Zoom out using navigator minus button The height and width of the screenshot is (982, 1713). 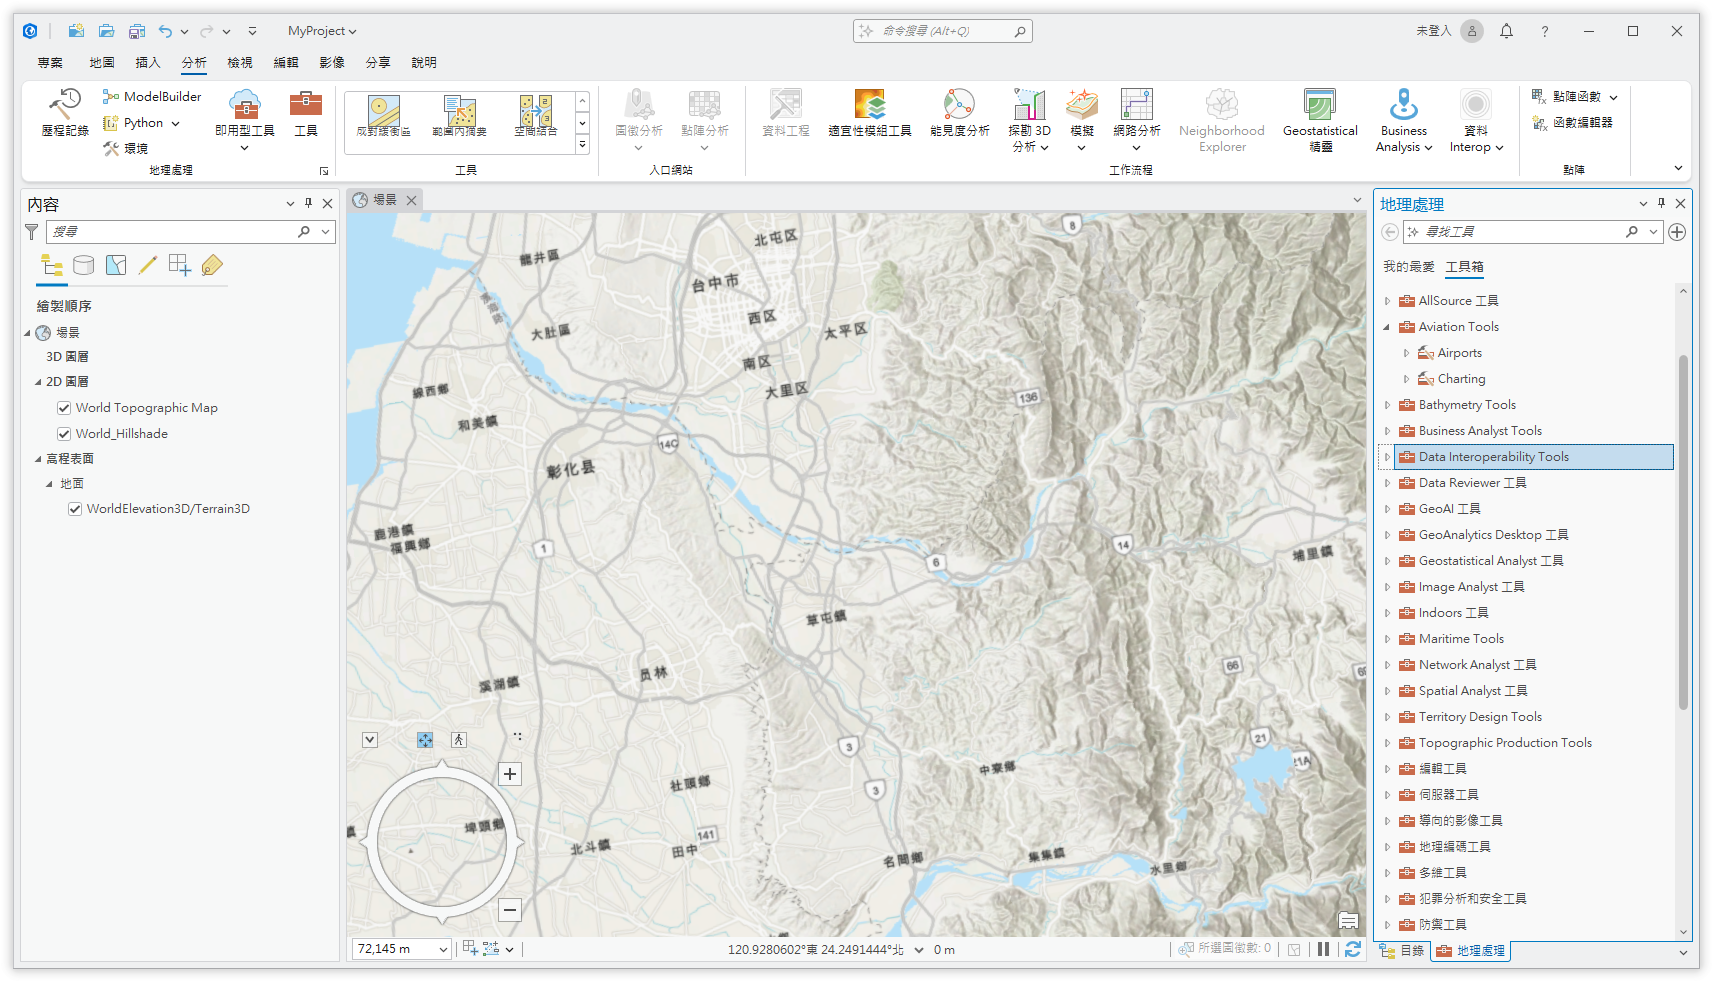pyautogui.click(x=510, y=910)
